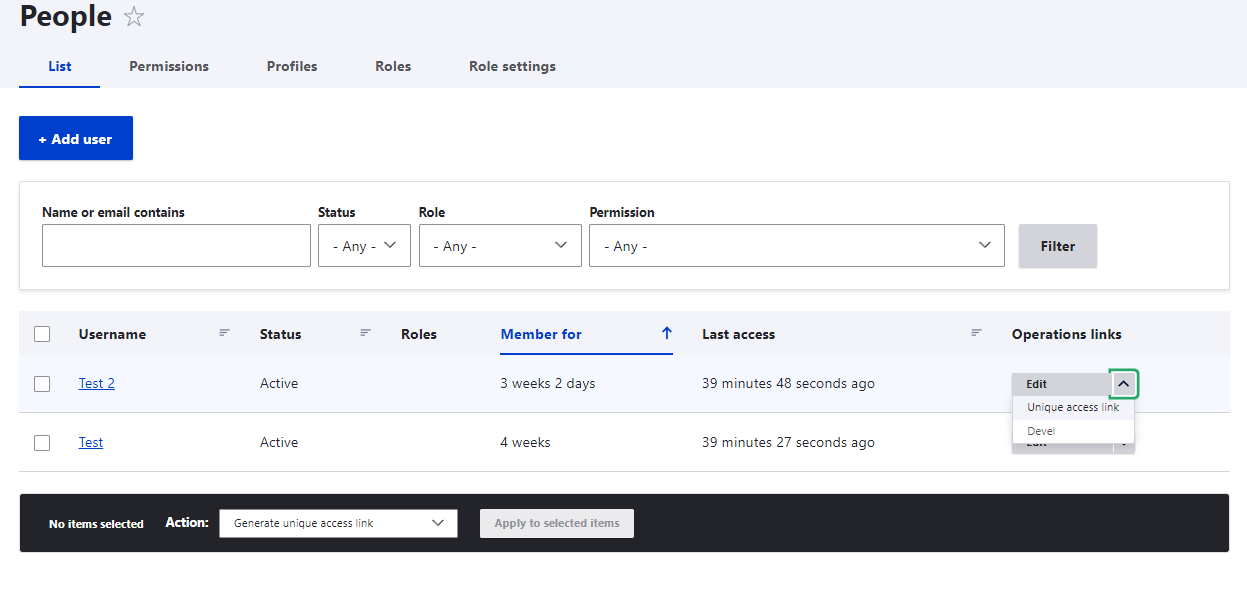This screenshot has width=1247, height=589.
Task: Expand the Permission filter dropdown
Action: (x=796, y=246)
